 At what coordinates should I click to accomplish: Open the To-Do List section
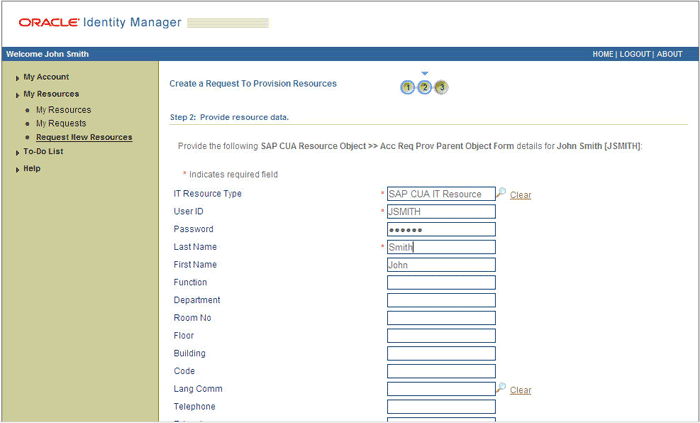43,151
